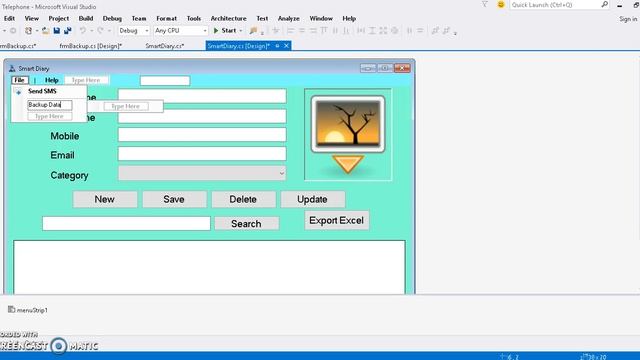The width and height of the screenshot is (640, 360).
Task: Open the Visual Studio Help menu
Action: (349, 18)
